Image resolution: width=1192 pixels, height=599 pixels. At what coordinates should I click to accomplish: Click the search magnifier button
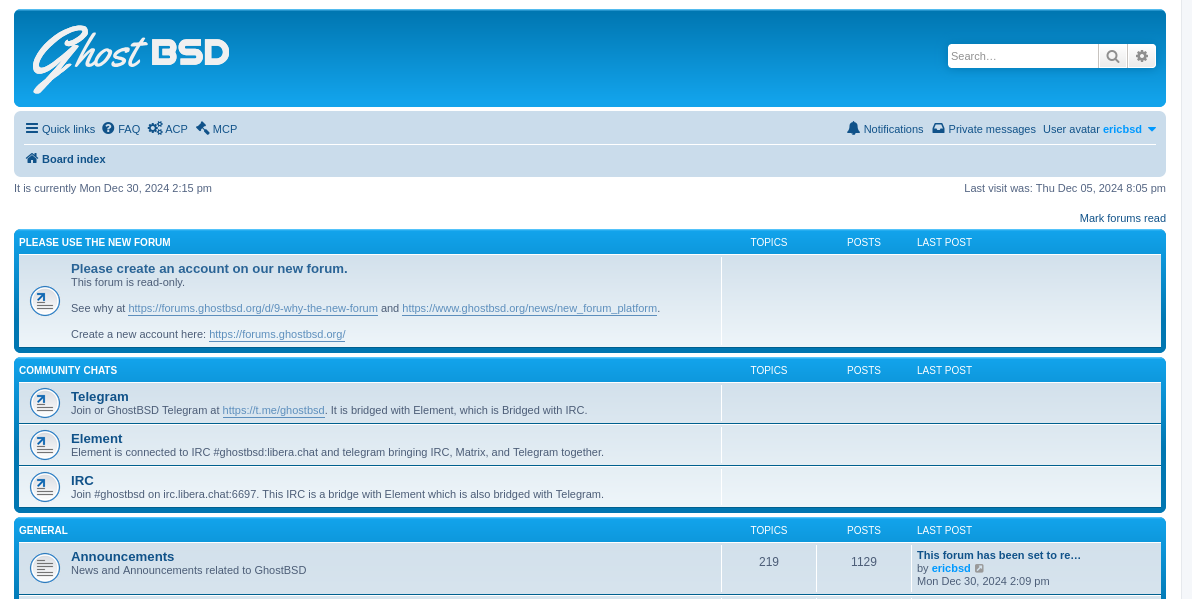coord(1112,56)
